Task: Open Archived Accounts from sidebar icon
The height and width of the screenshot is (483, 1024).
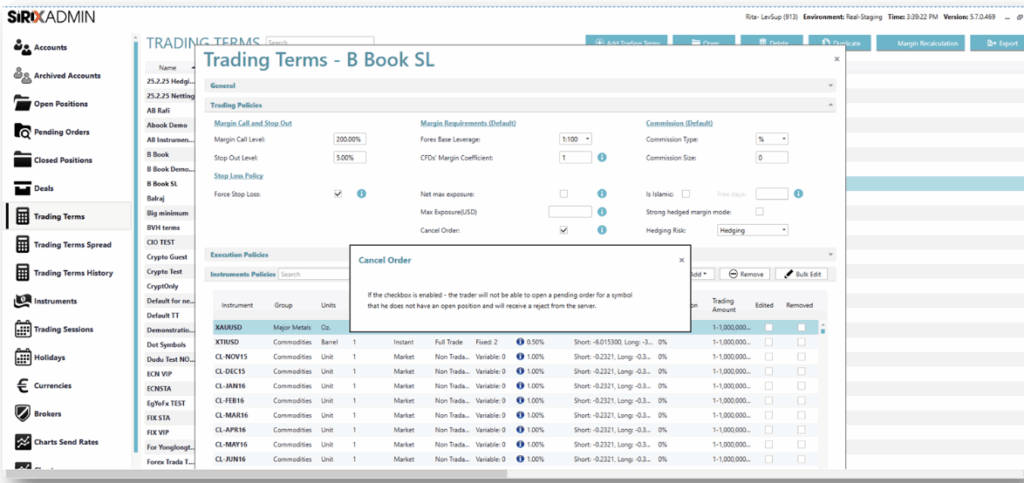Action: pos(21,76)
